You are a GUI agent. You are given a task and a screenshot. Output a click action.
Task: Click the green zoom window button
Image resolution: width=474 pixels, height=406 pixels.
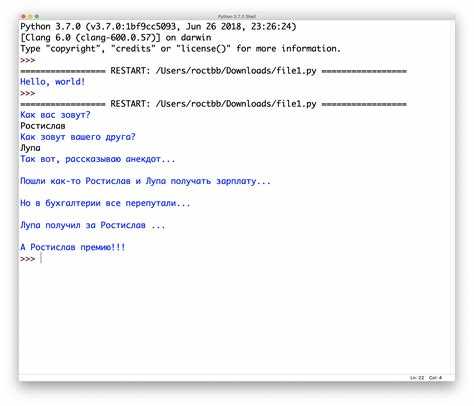tap(37, 16)
